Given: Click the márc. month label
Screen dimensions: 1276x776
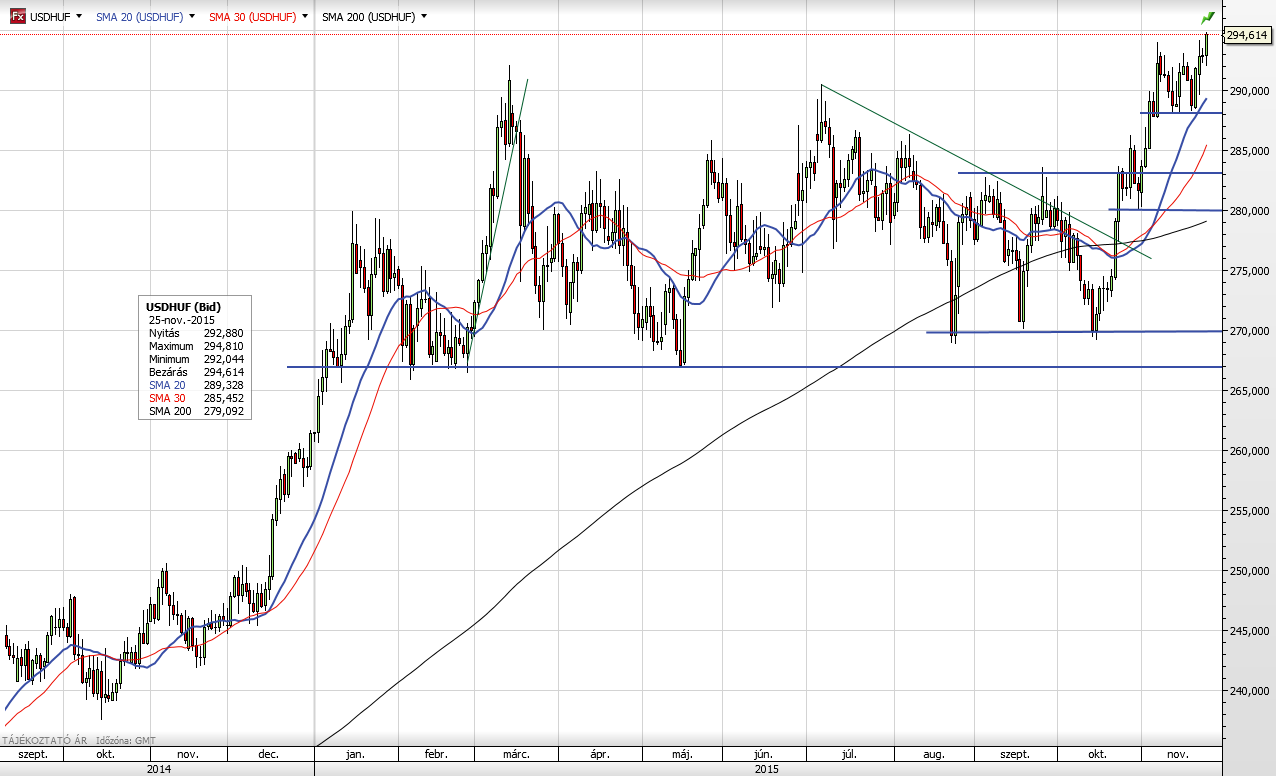Looking at the screenshot, I should coord(515,755).
